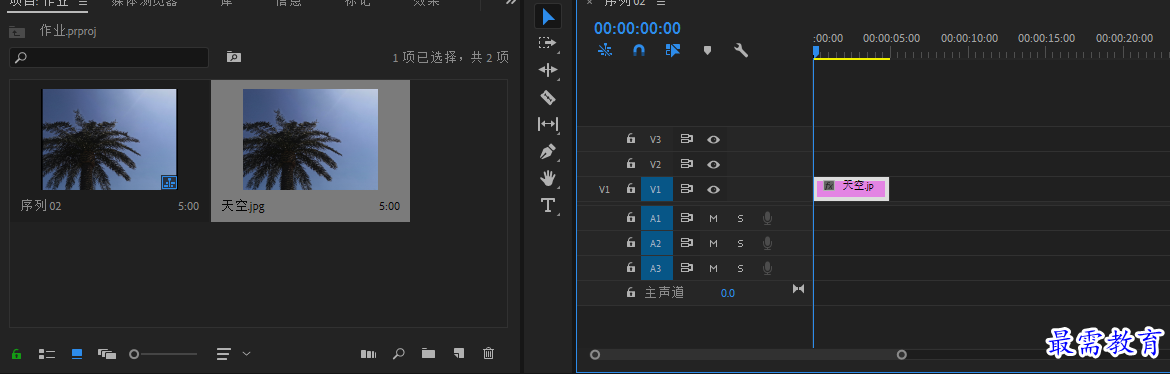Click ruler time 00:00:10:00
Image resolution: width=1170 pixels, height=374 pixels.
[969, 38]
